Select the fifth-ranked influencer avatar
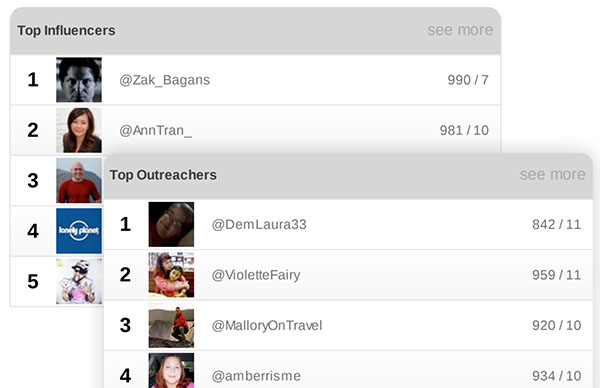Viewport: 600px width, 388px height. [x=79, y=281]
